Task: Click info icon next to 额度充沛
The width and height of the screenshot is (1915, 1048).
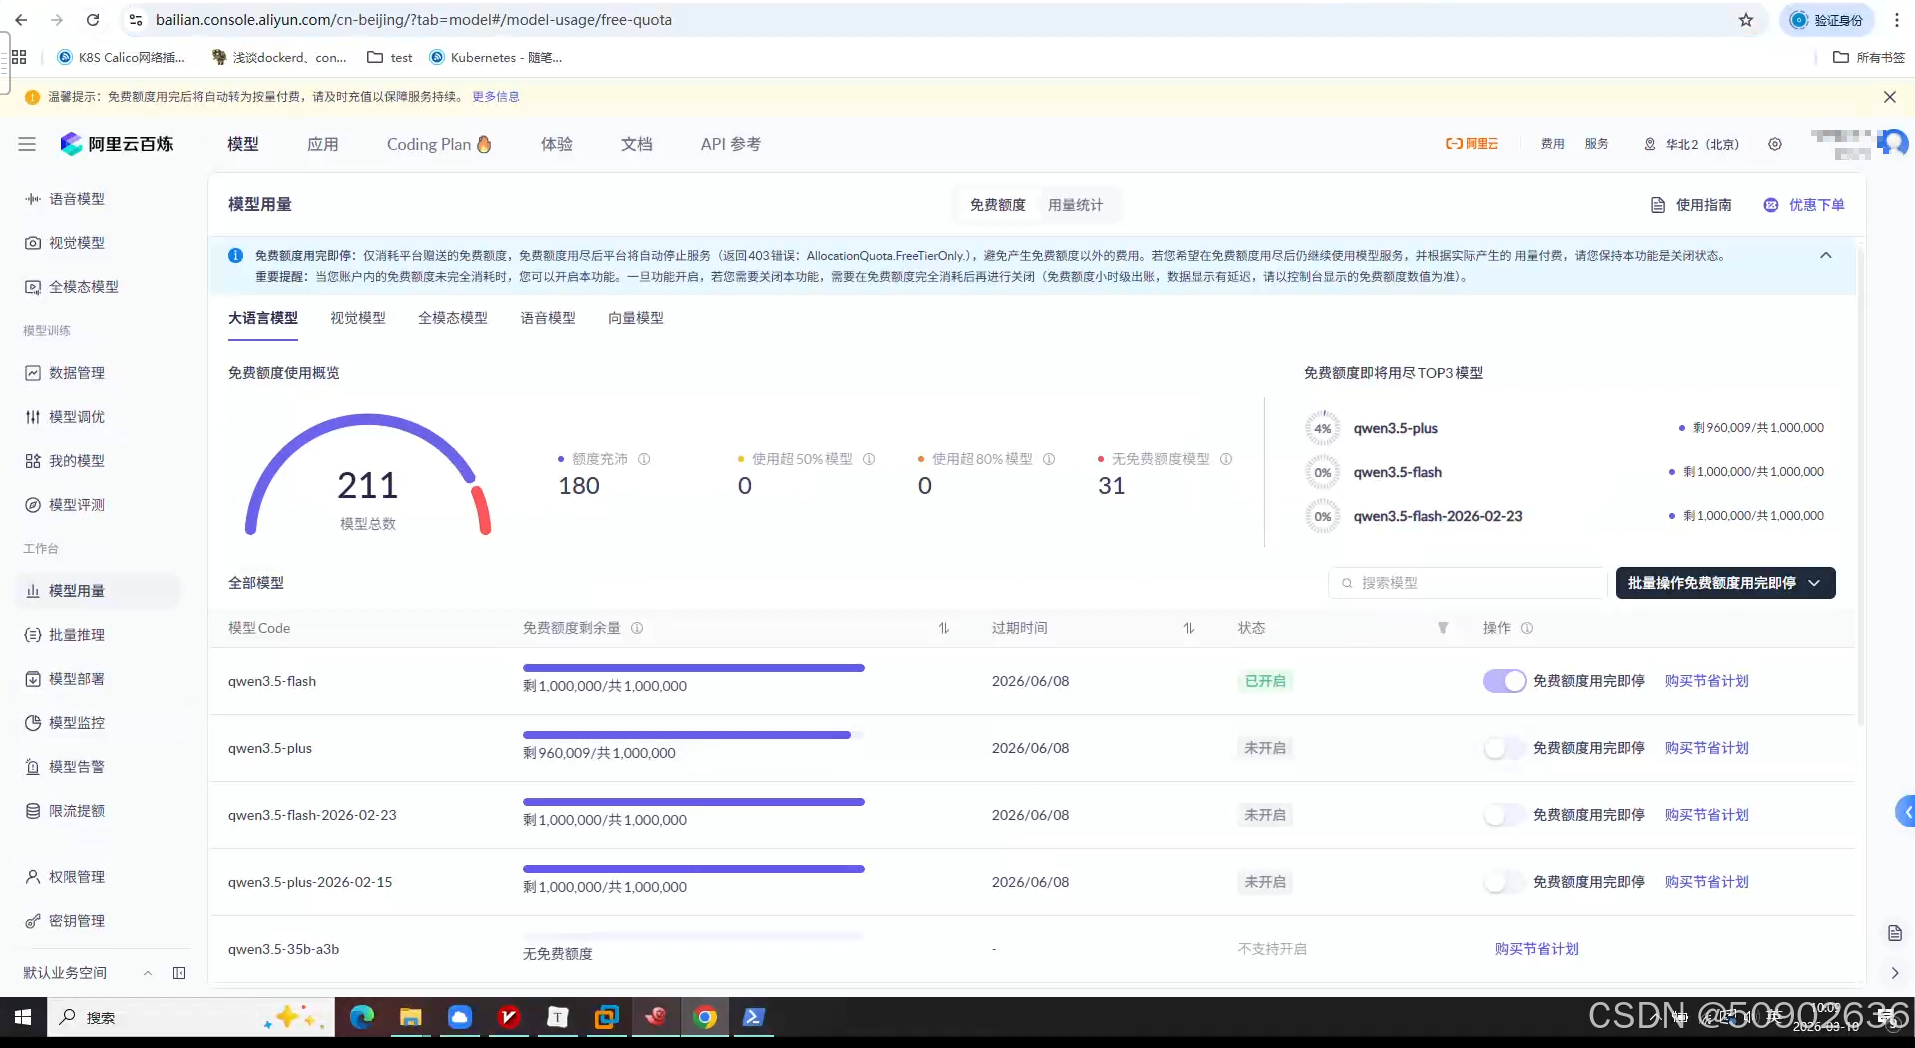Action: [x=644, y=459]
